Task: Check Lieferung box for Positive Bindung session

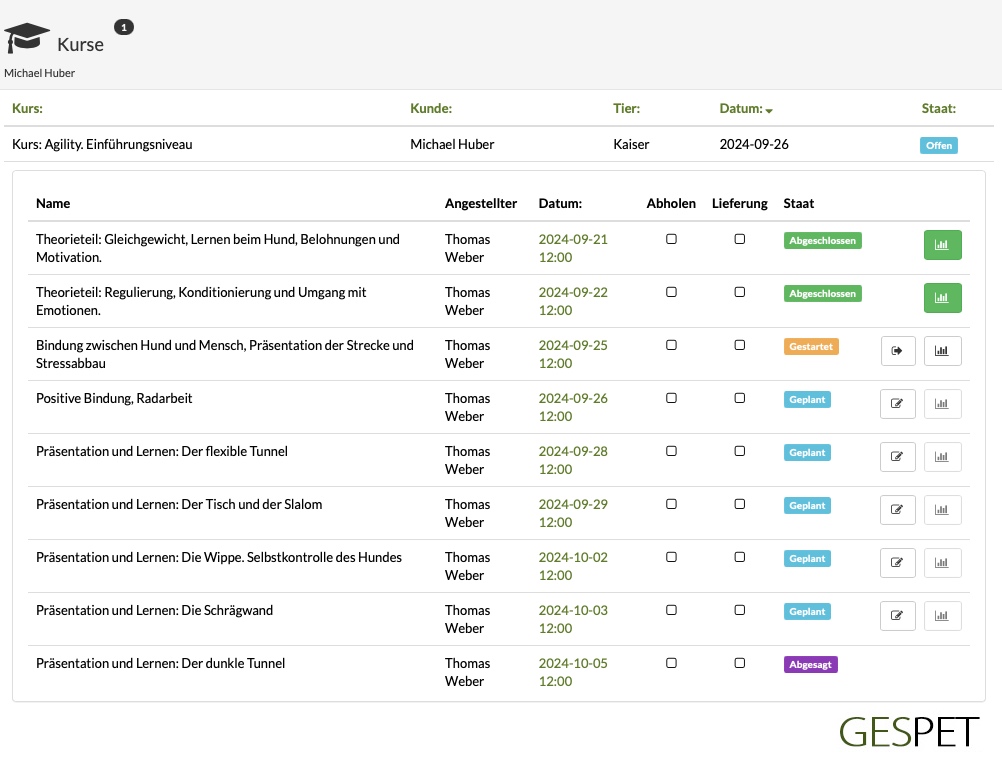Action: pyautogui.click(x=739, y=398)
